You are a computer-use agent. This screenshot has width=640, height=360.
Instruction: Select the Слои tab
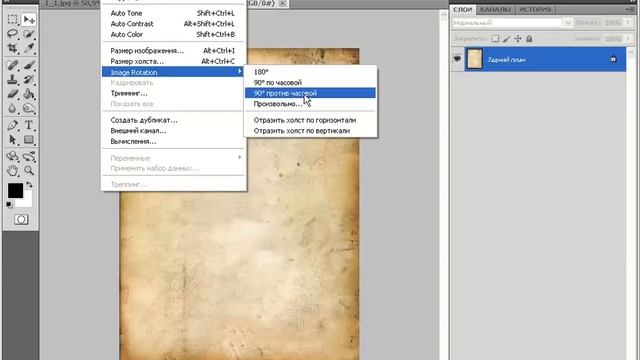click(462, 9)
